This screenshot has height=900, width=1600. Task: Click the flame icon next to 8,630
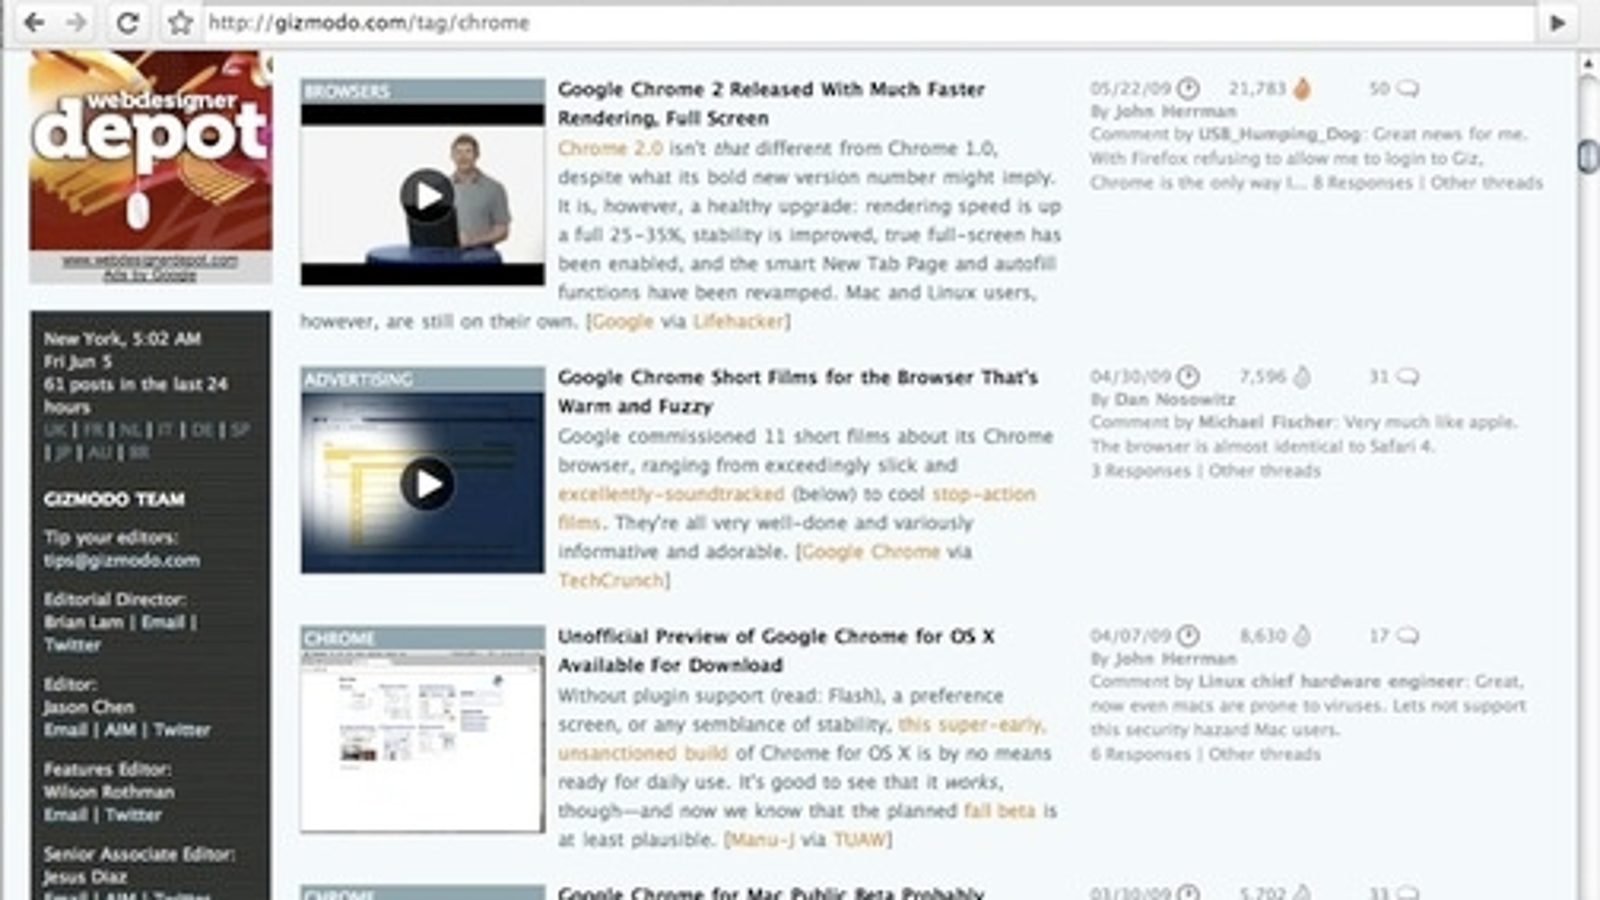pyautogui.click(x=1302, y=636)
